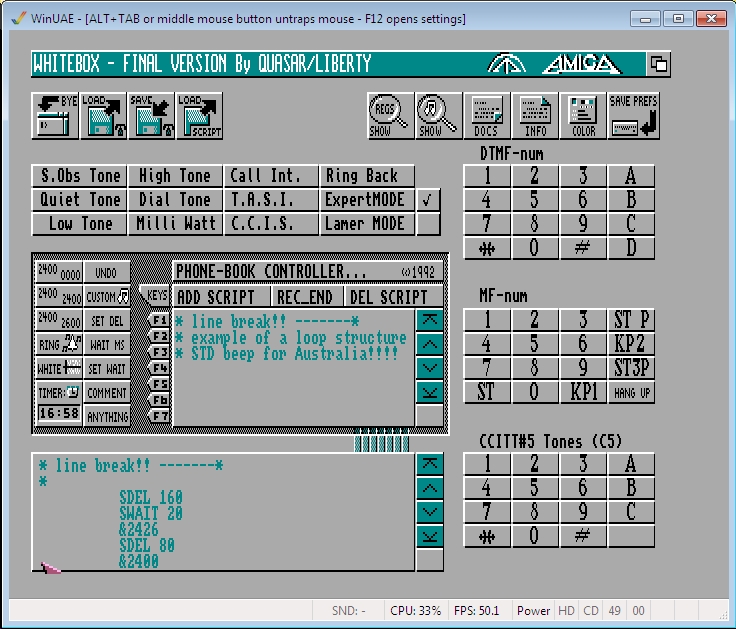The height and width of the screenshot is (629, 736).
Task: Click the COMMENT button
Action: point(107,392)
